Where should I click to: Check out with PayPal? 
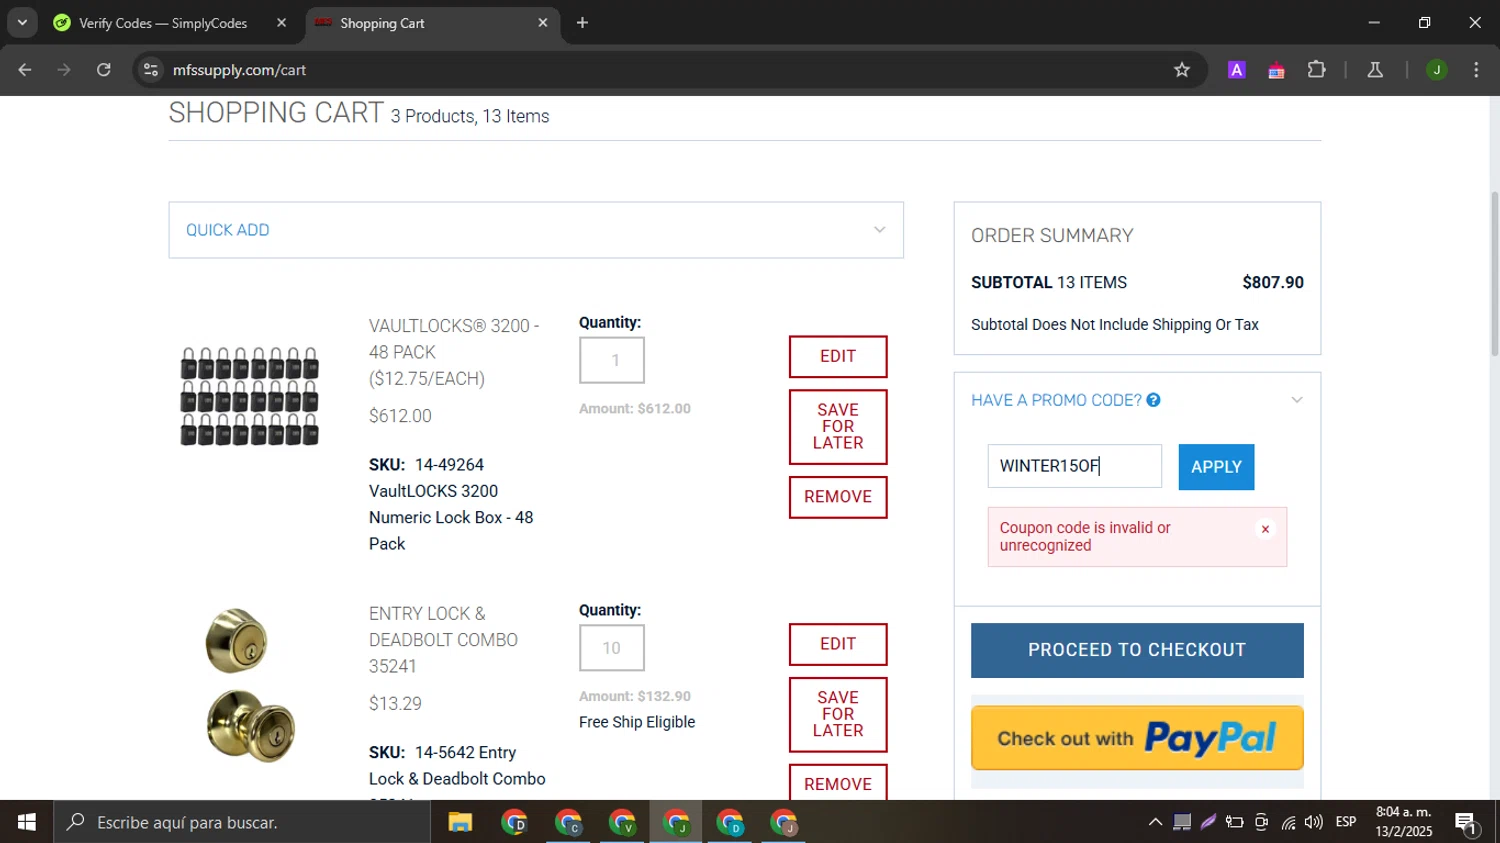pyautogui.click(x=1137, y=738)
